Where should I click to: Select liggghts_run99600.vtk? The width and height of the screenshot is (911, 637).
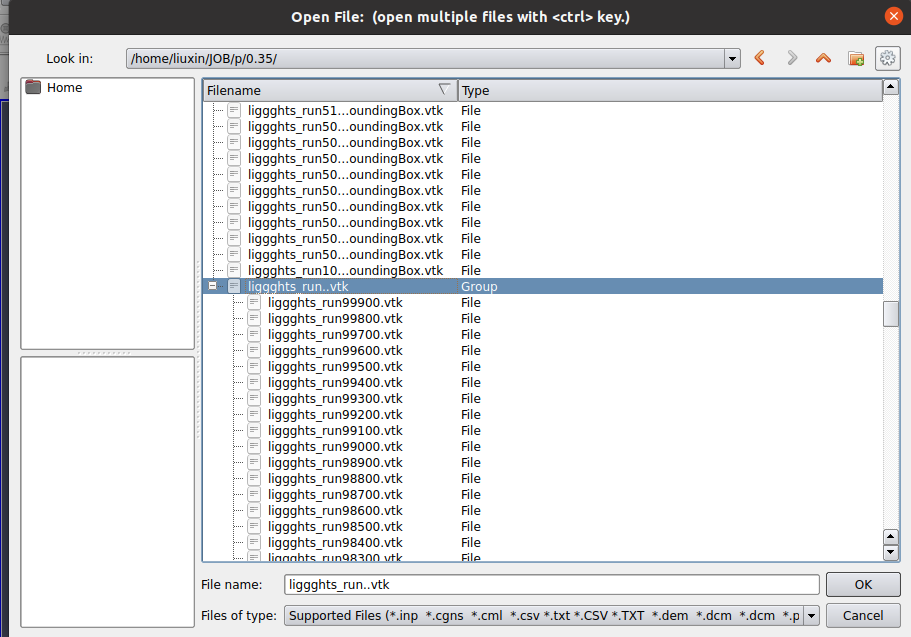335,350
